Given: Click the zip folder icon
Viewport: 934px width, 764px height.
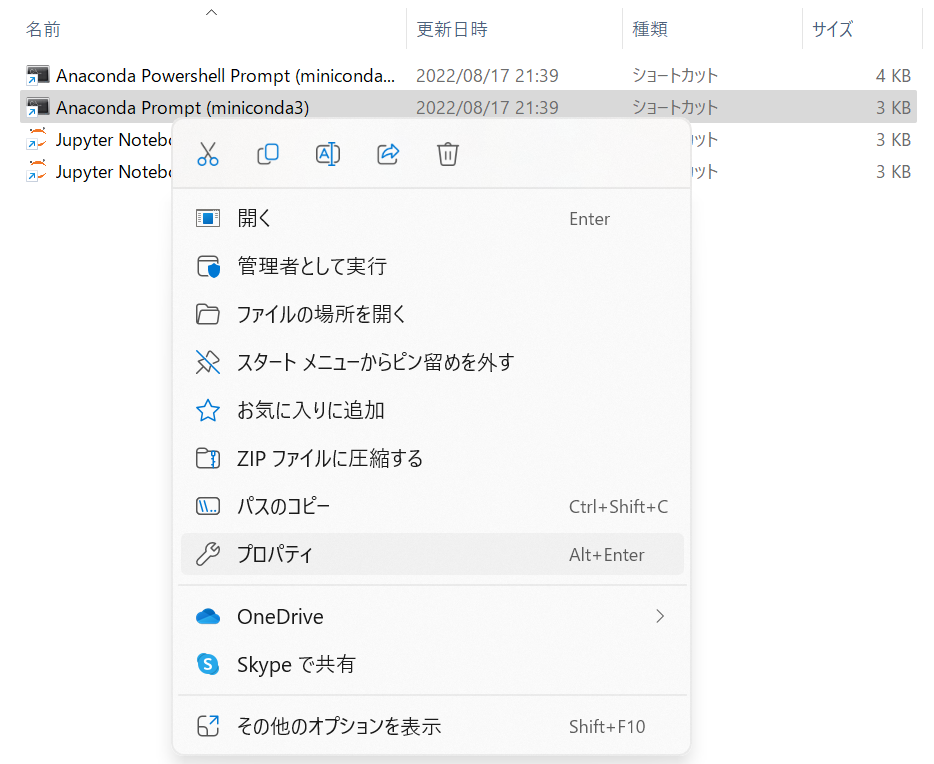Looking at the screenshot, I should 208,459.
